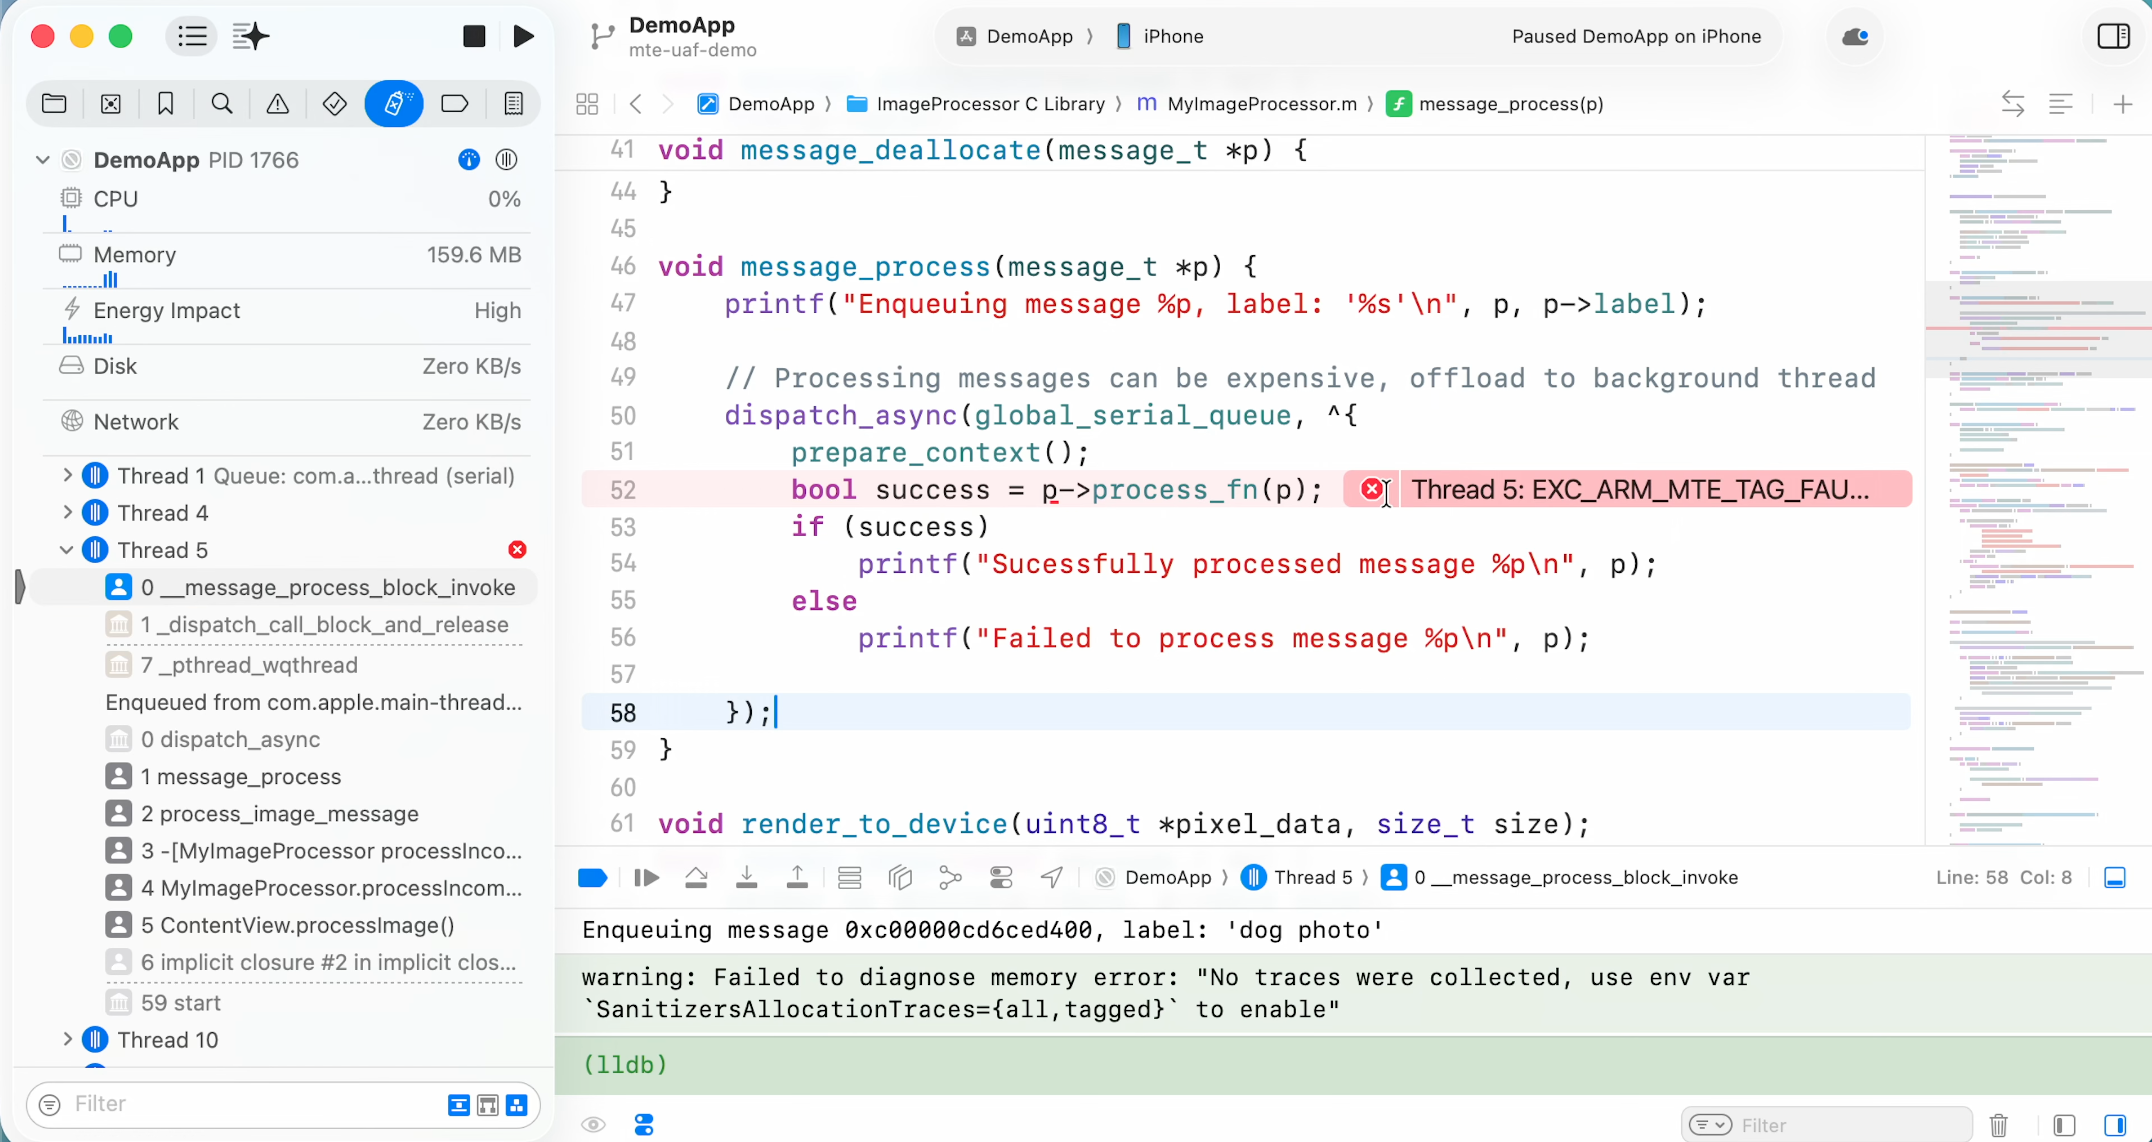Open the coding assistant sparkle icon
This screenshot has width=2152, height=1142.
[250, 37]
